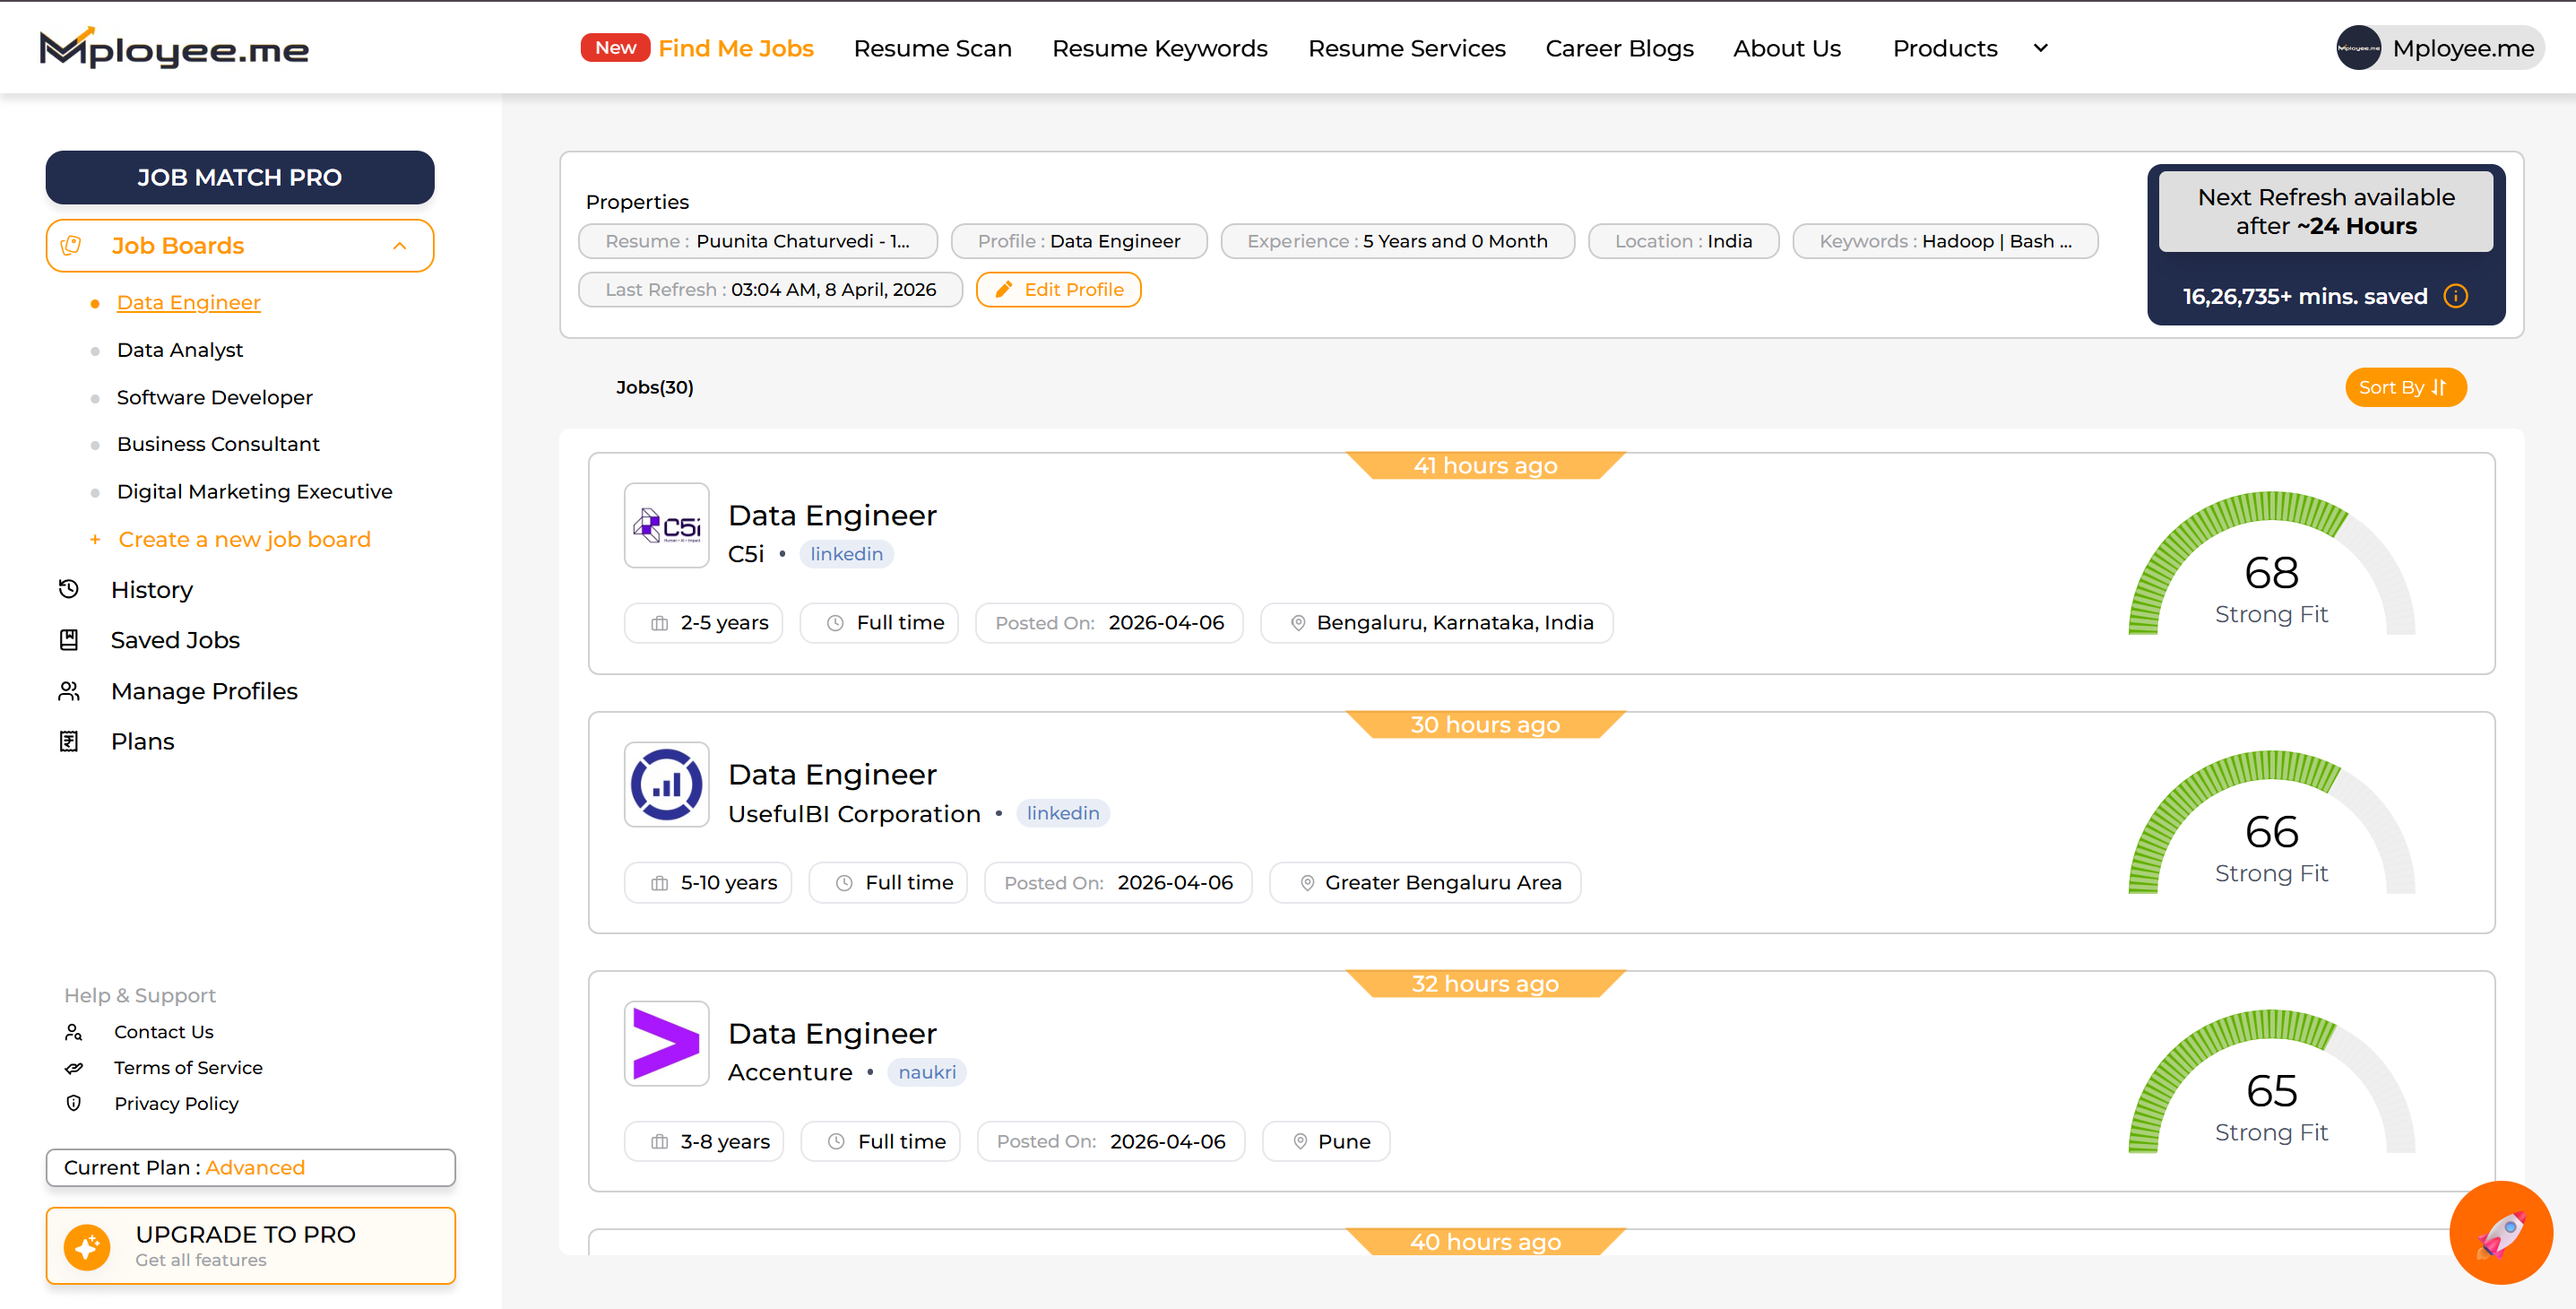
Task: Collapse the Job Boards section
Action: point(399,246)
